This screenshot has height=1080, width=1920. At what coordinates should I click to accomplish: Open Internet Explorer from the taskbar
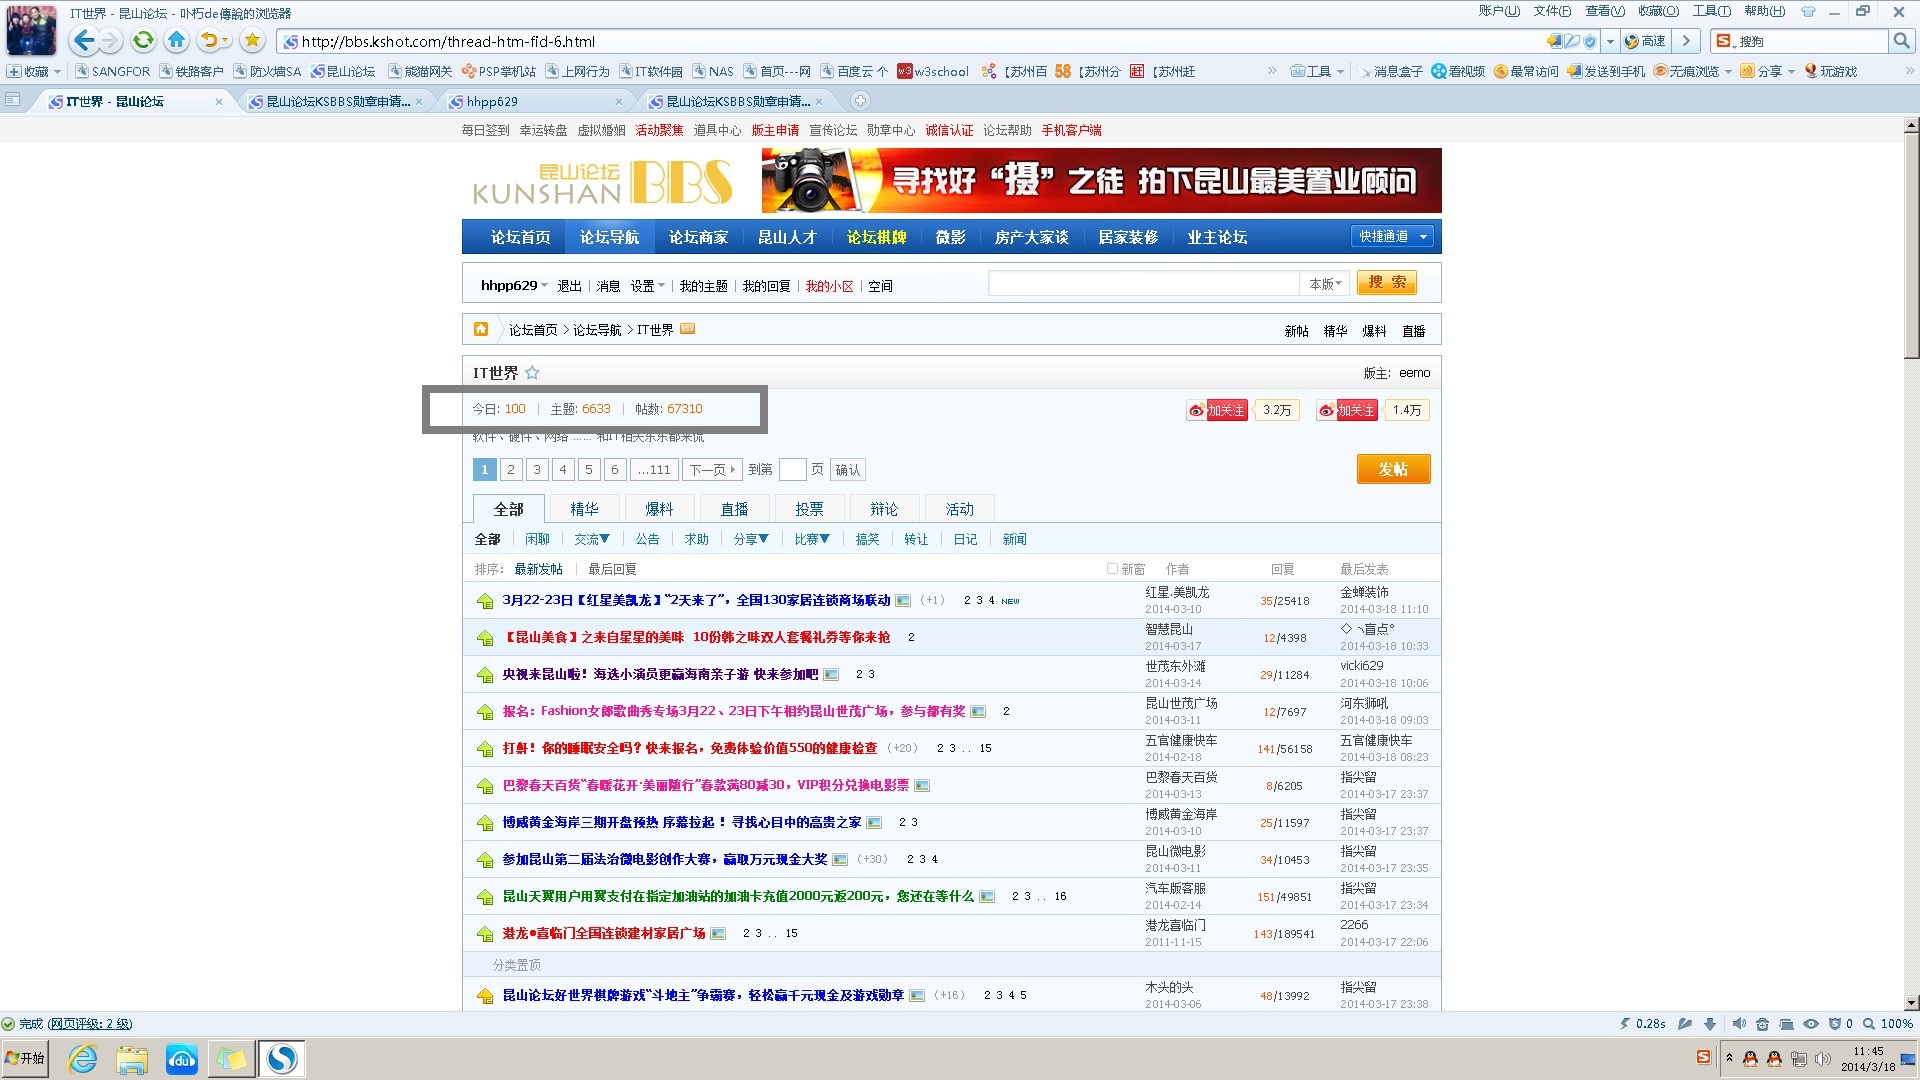[x=83, y=1059]
